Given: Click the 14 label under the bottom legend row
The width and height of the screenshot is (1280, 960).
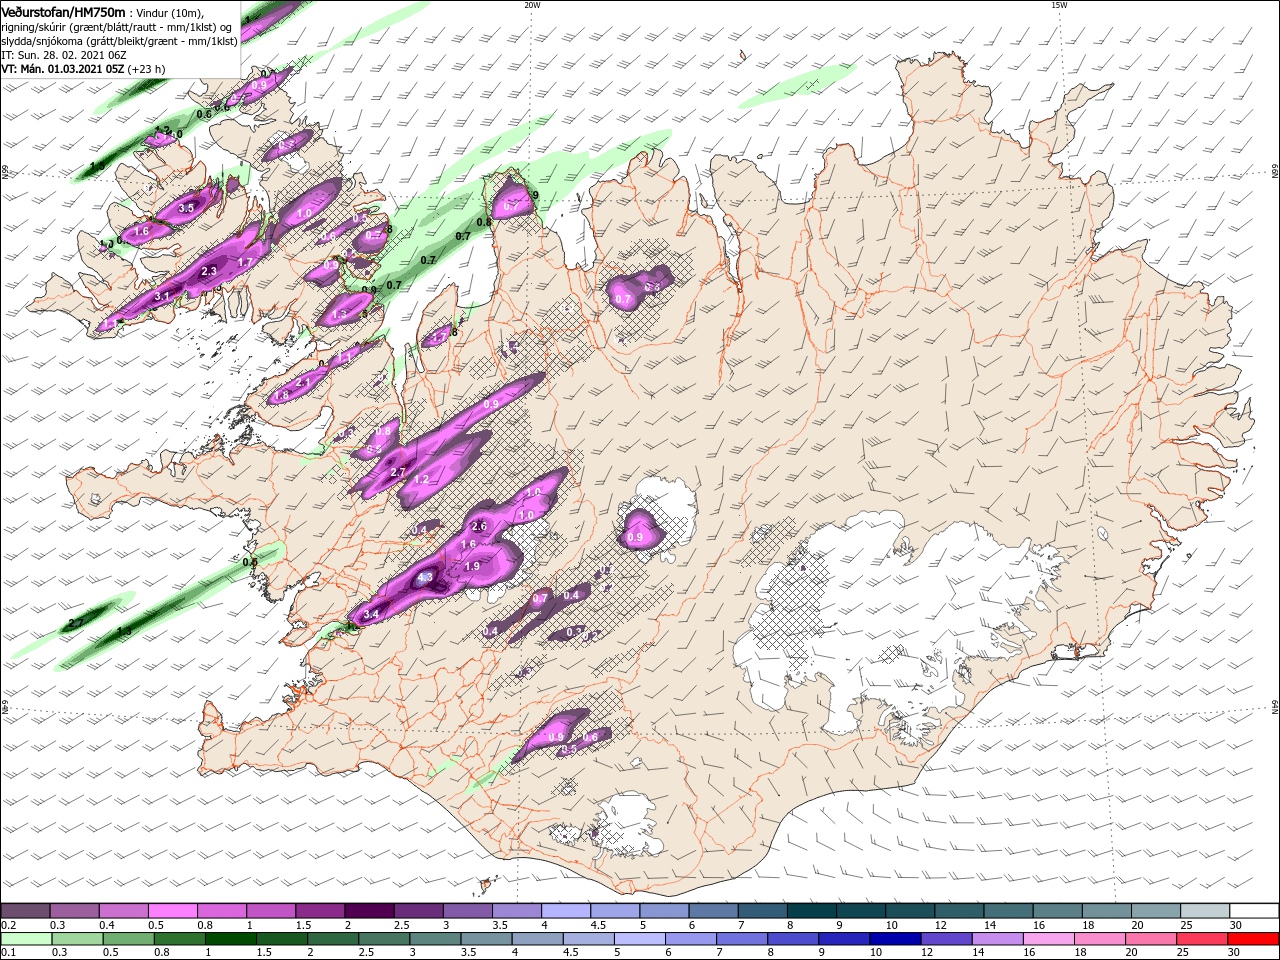Looking at the screenshot, I should 977,953.
